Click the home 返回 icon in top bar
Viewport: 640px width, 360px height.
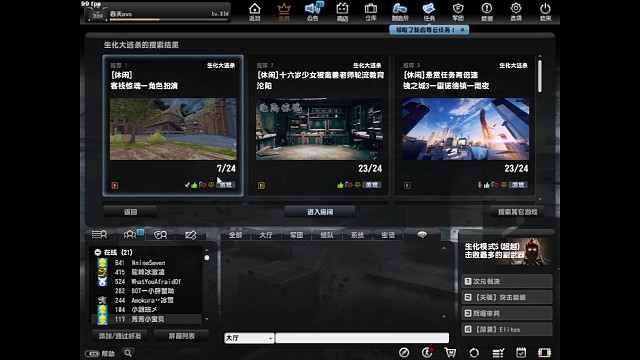pyautogui.click(x=255, y=12)
